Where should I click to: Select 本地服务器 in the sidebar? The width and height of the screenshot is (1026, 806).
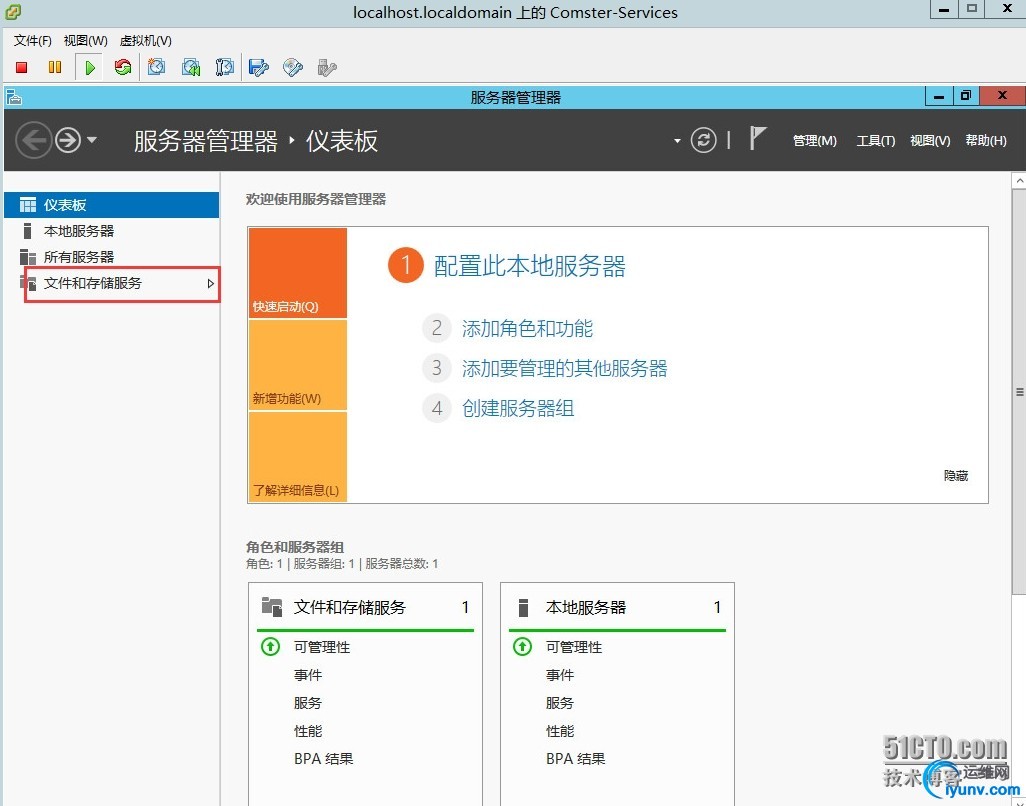click(111, 231)
